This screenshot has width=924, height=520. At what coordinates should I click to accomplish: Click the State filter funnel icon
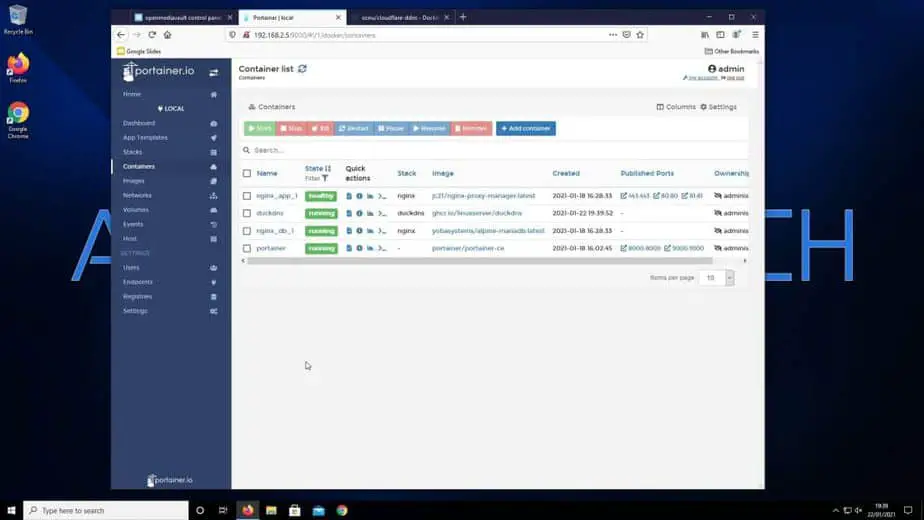coord(325,178)
